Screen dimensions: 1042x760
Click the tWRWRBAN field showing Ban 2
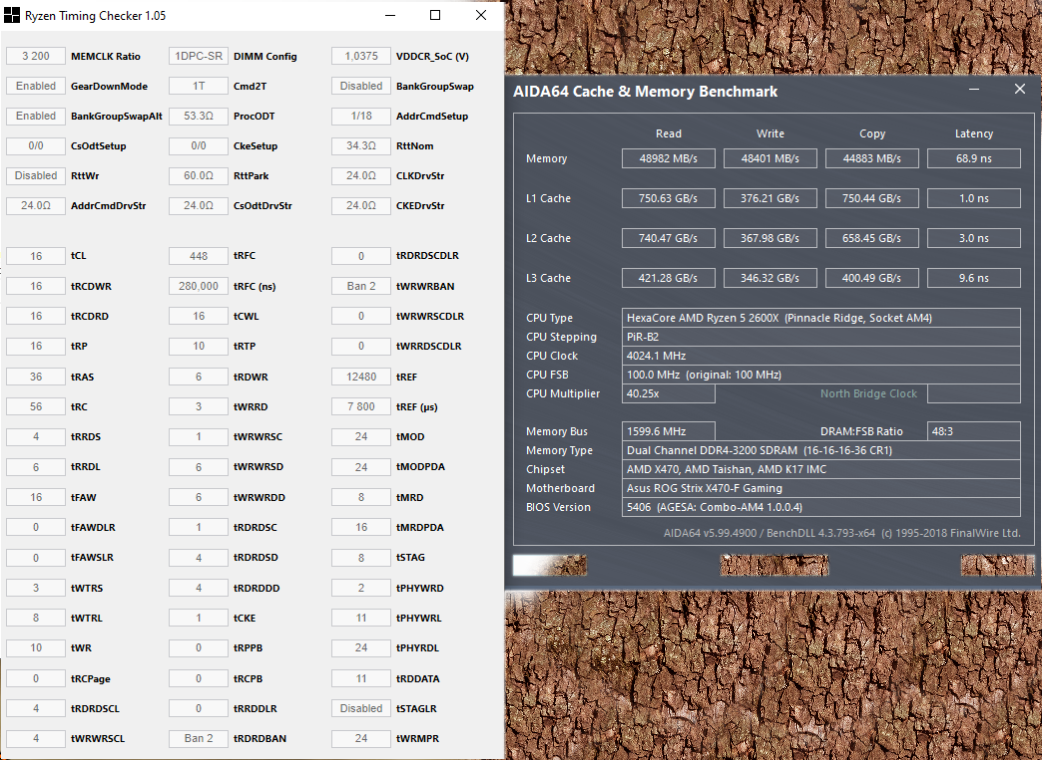pyautogui.click(x=361, y=286)
